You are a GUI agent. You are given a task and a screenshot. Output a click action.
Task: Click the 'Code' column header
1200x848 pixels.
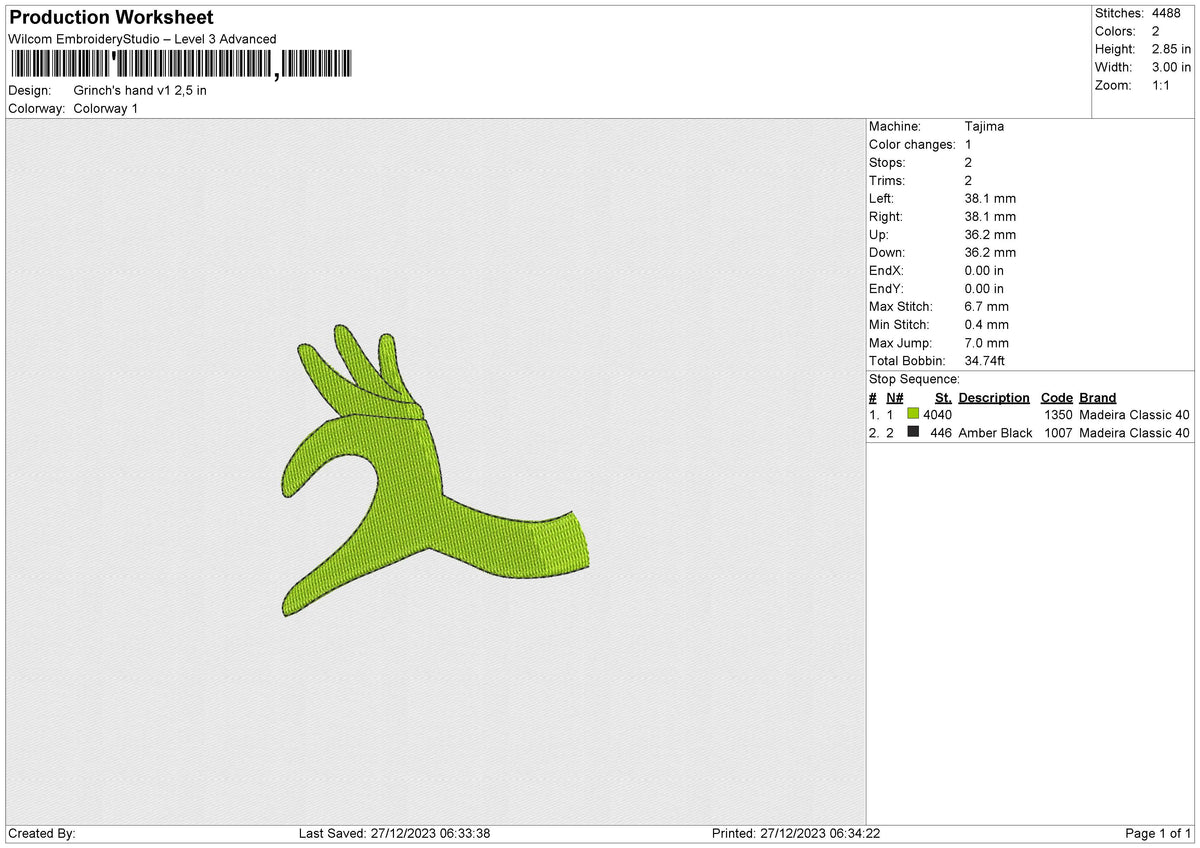(x=1056, y=397)
